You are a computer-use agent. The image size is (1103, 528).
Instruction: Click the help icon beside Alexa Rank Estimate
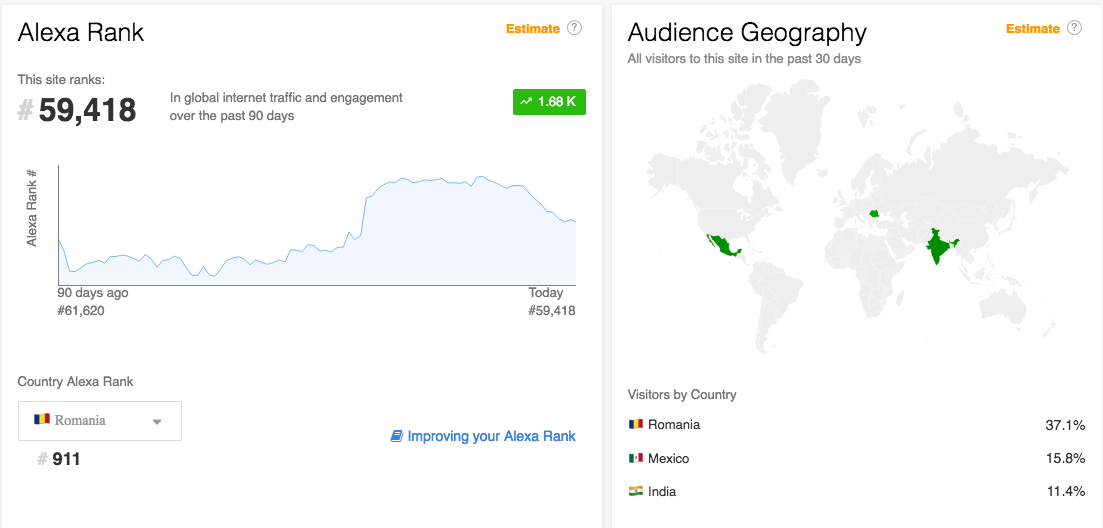tap(574, 28)
